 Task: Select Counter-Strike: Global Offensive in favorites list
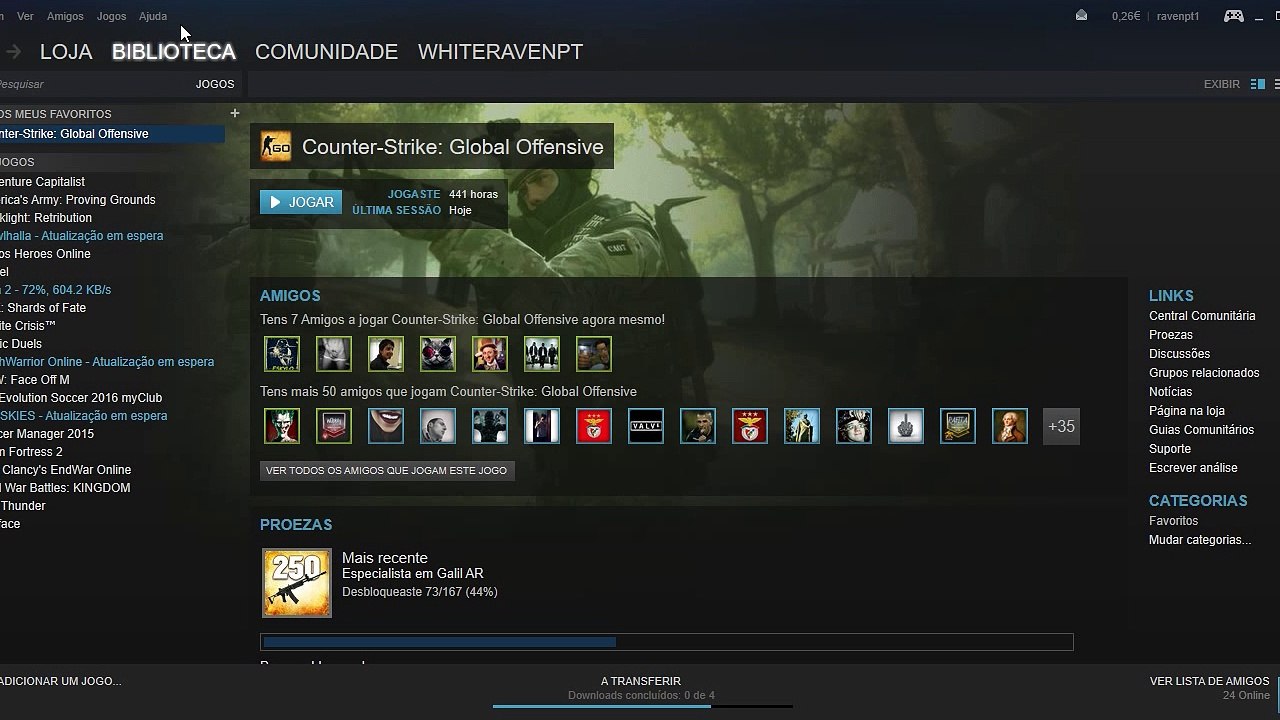[x=112, y=134]
